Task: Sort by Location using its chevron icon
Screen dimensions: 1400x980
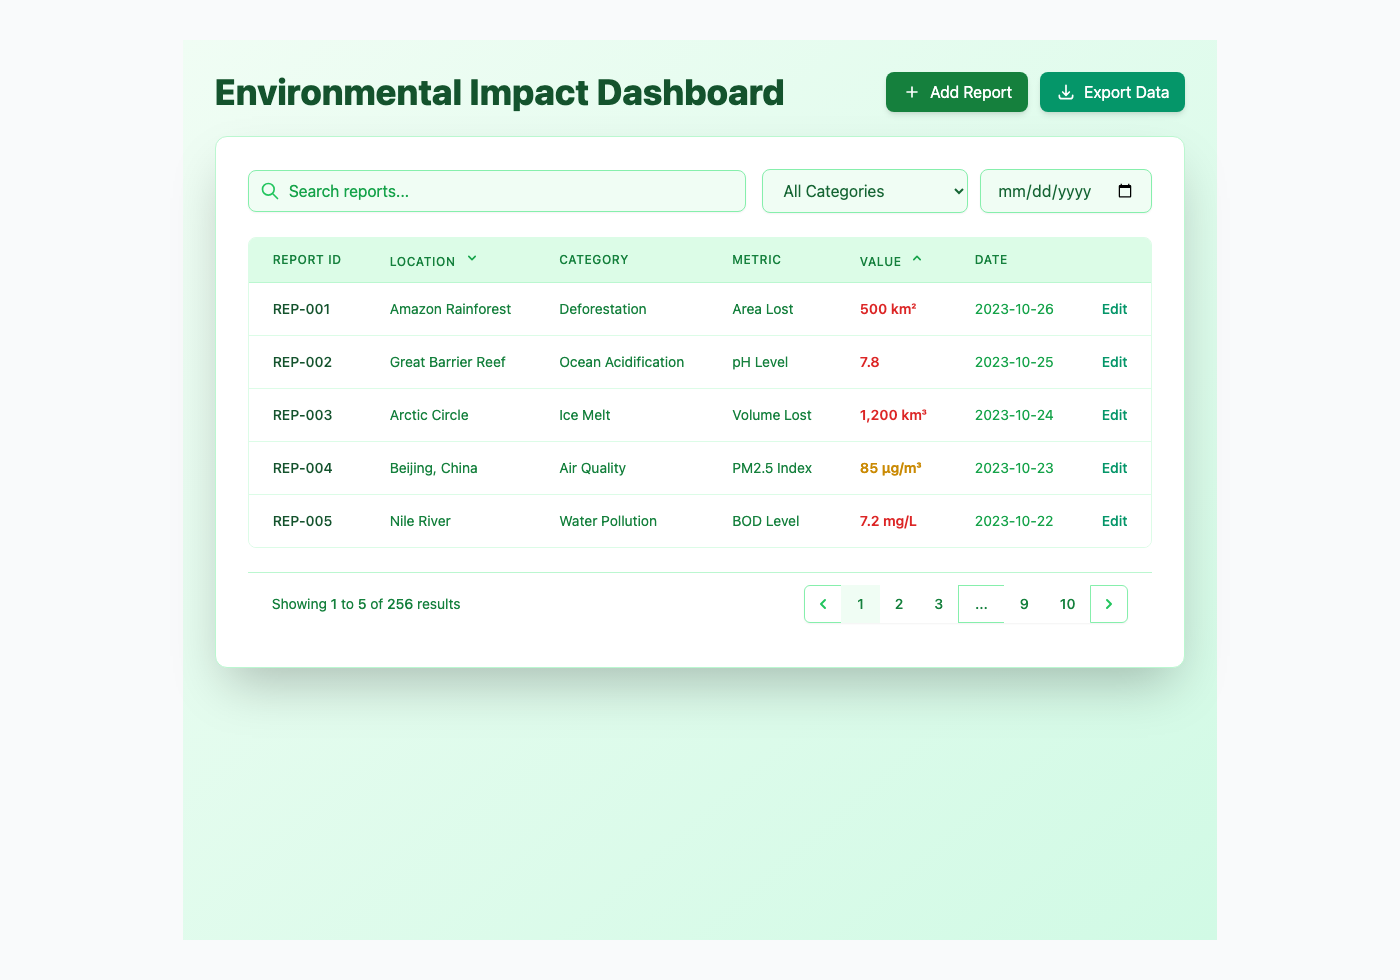Action: tap(470, 259)
